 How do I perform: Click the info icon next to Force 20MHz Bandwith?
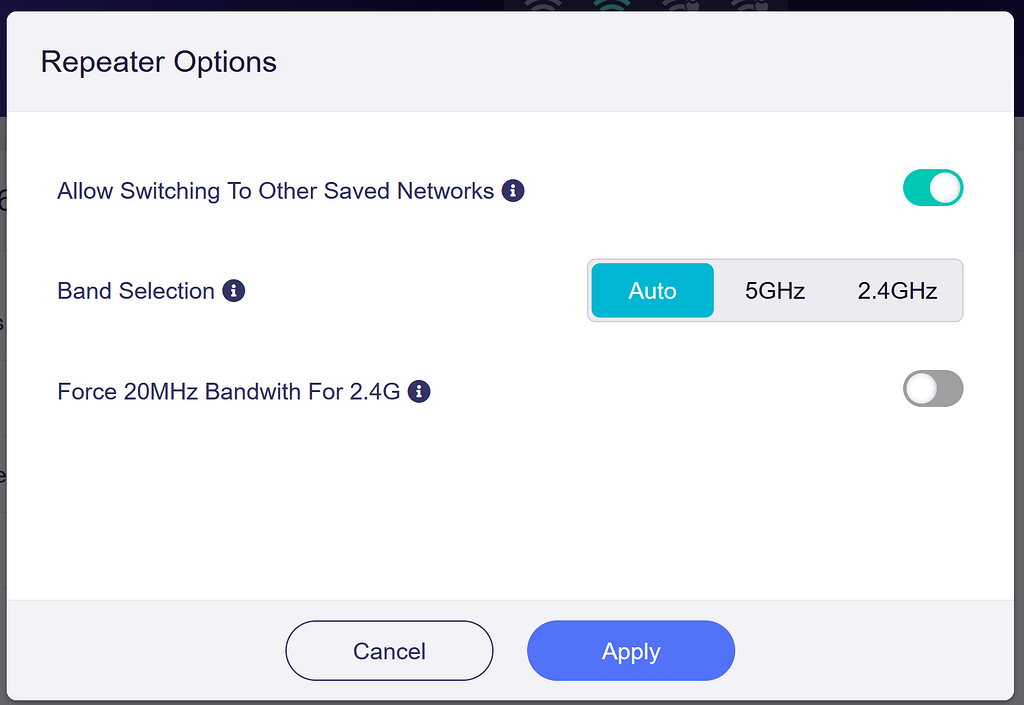(x=418, y=391)
